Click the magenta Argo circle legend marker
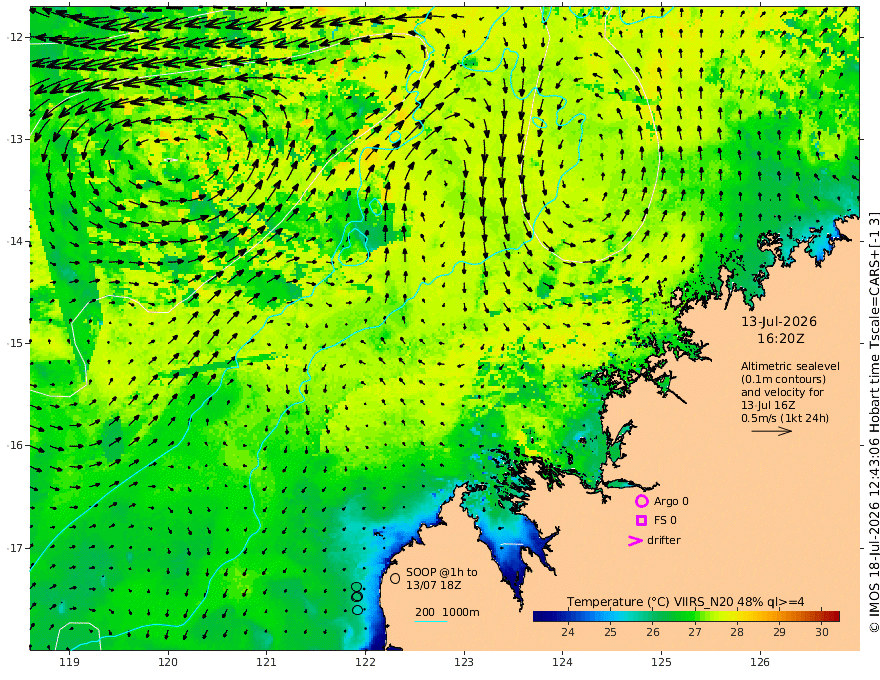This screenshot has height=680, width=880. point(641,501)
